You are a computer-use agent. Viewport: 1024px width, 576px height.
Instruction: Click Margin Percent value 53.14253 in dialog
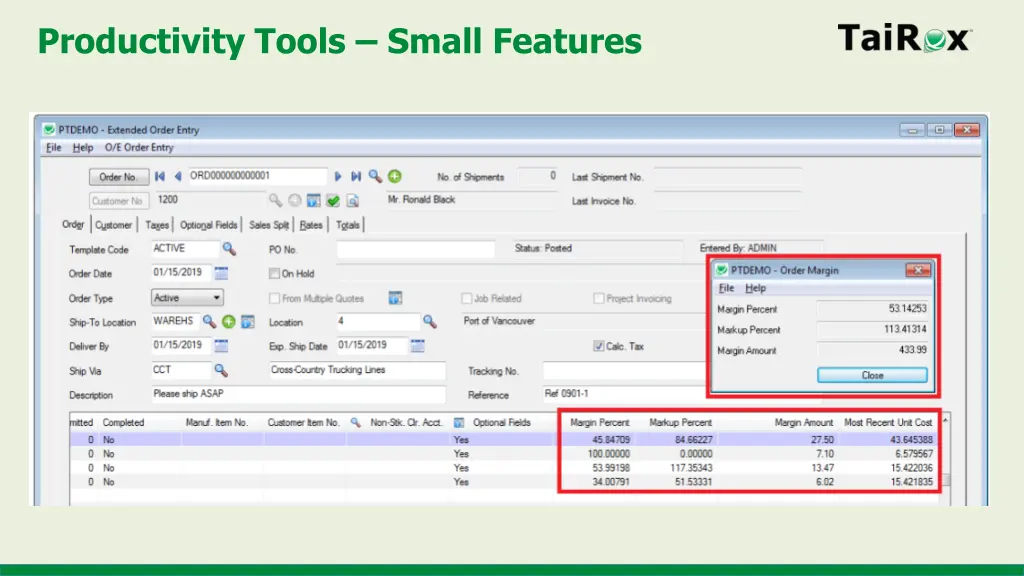(x=907, y=308)
